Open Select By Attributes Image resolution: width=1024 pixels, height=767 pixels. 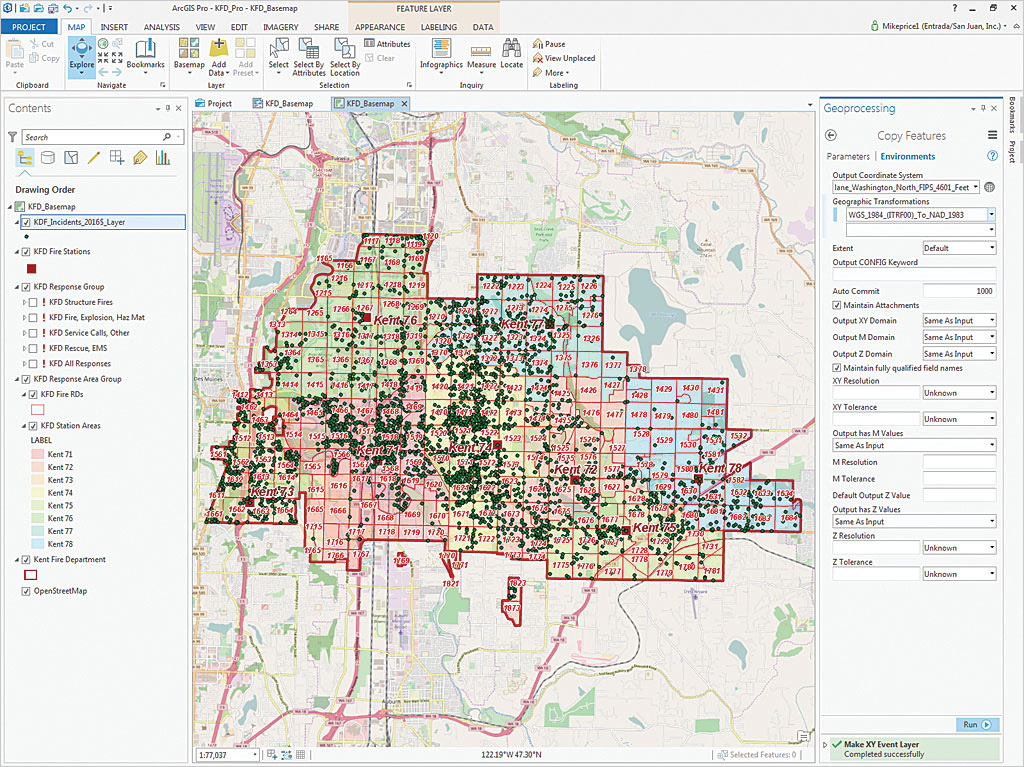click(308, 56)
